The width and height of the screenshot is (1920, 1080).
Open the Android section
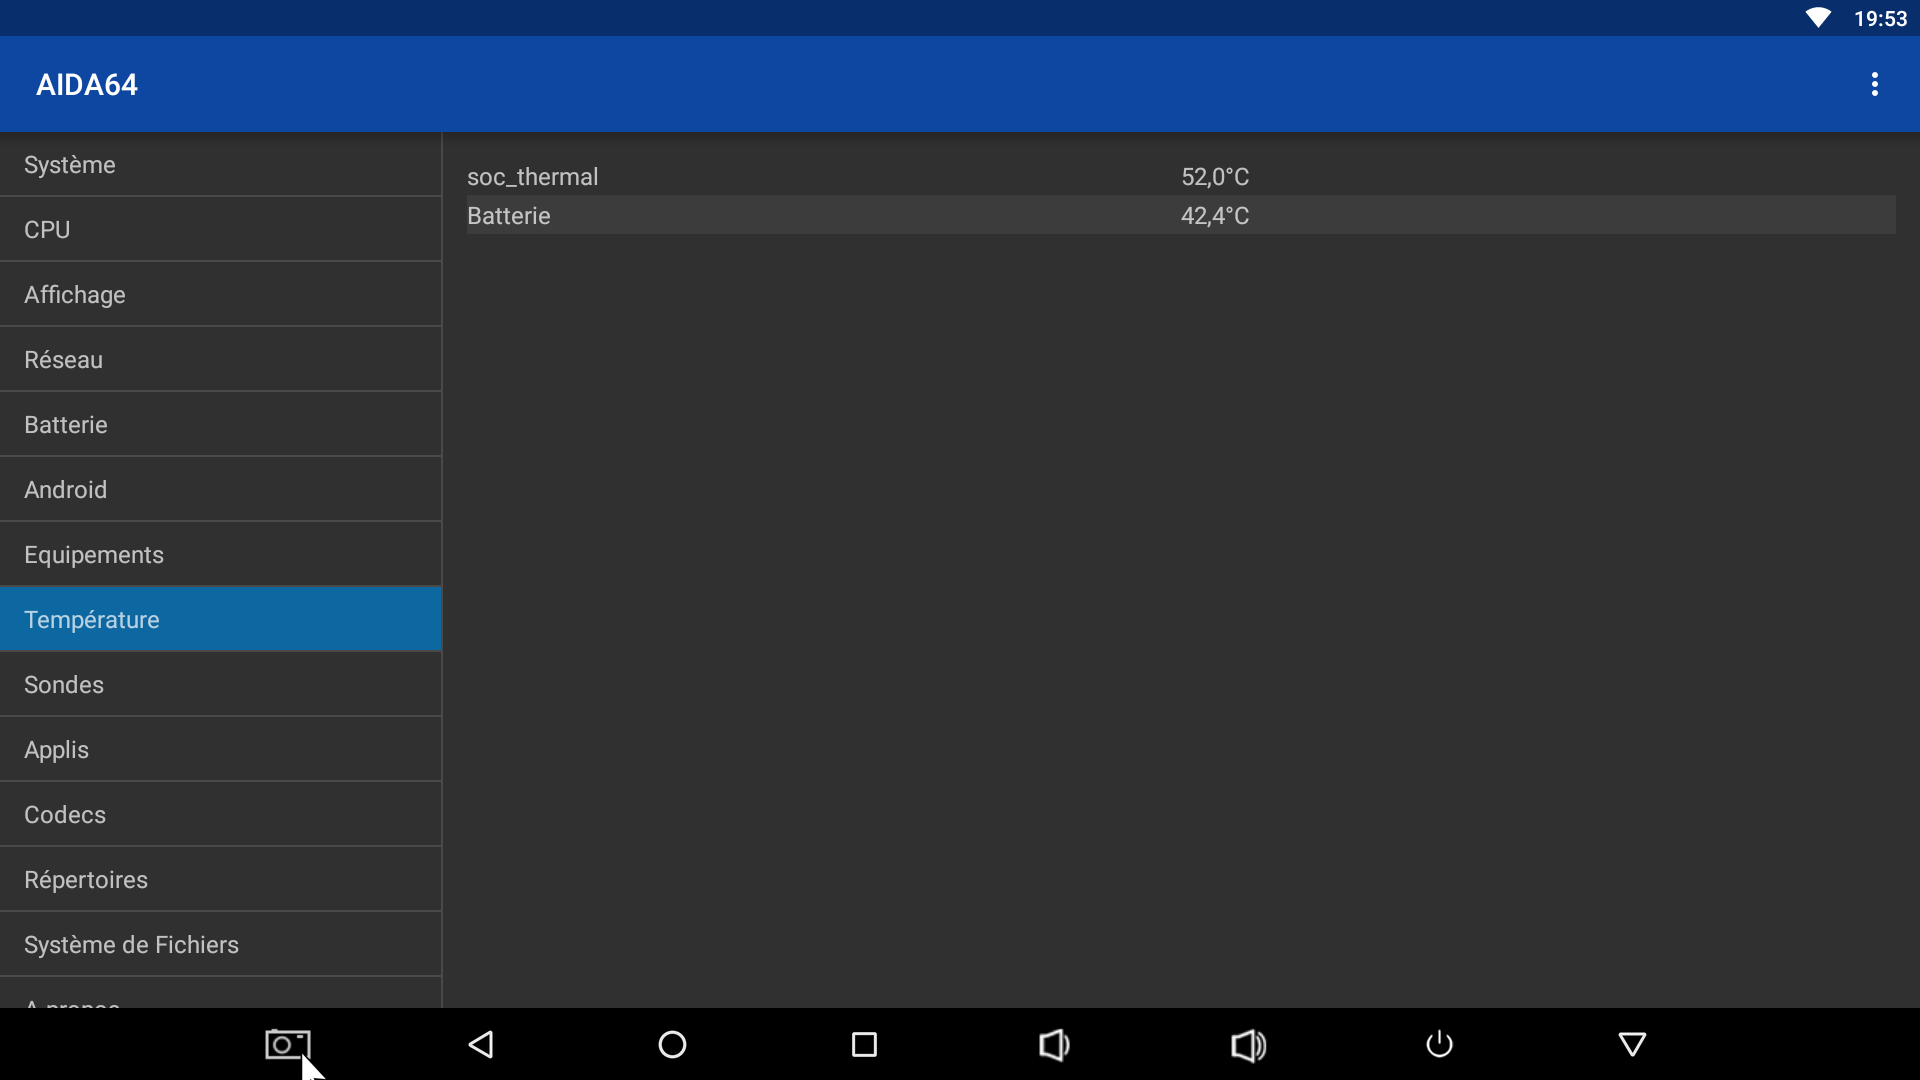click(220, 489)
